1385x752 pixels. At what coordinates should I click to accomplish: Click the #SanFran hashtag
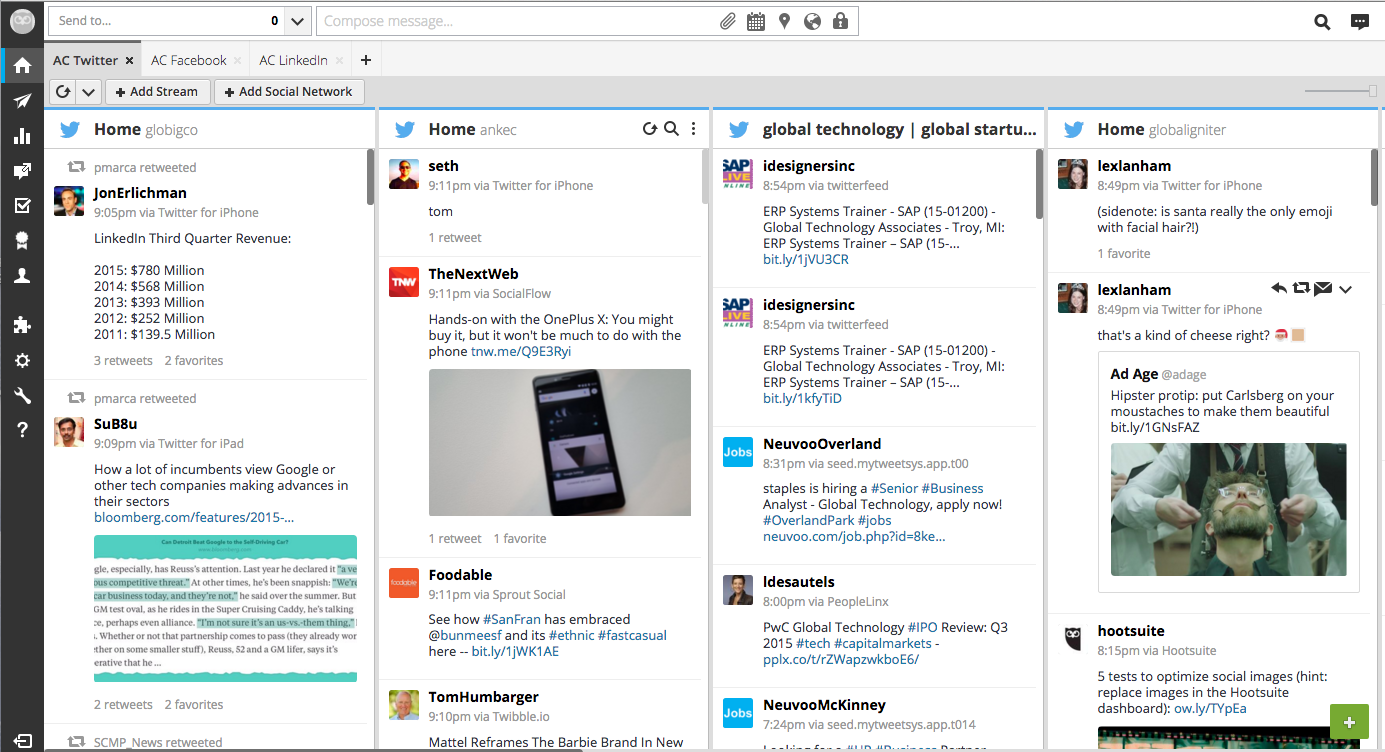[513, 619]
